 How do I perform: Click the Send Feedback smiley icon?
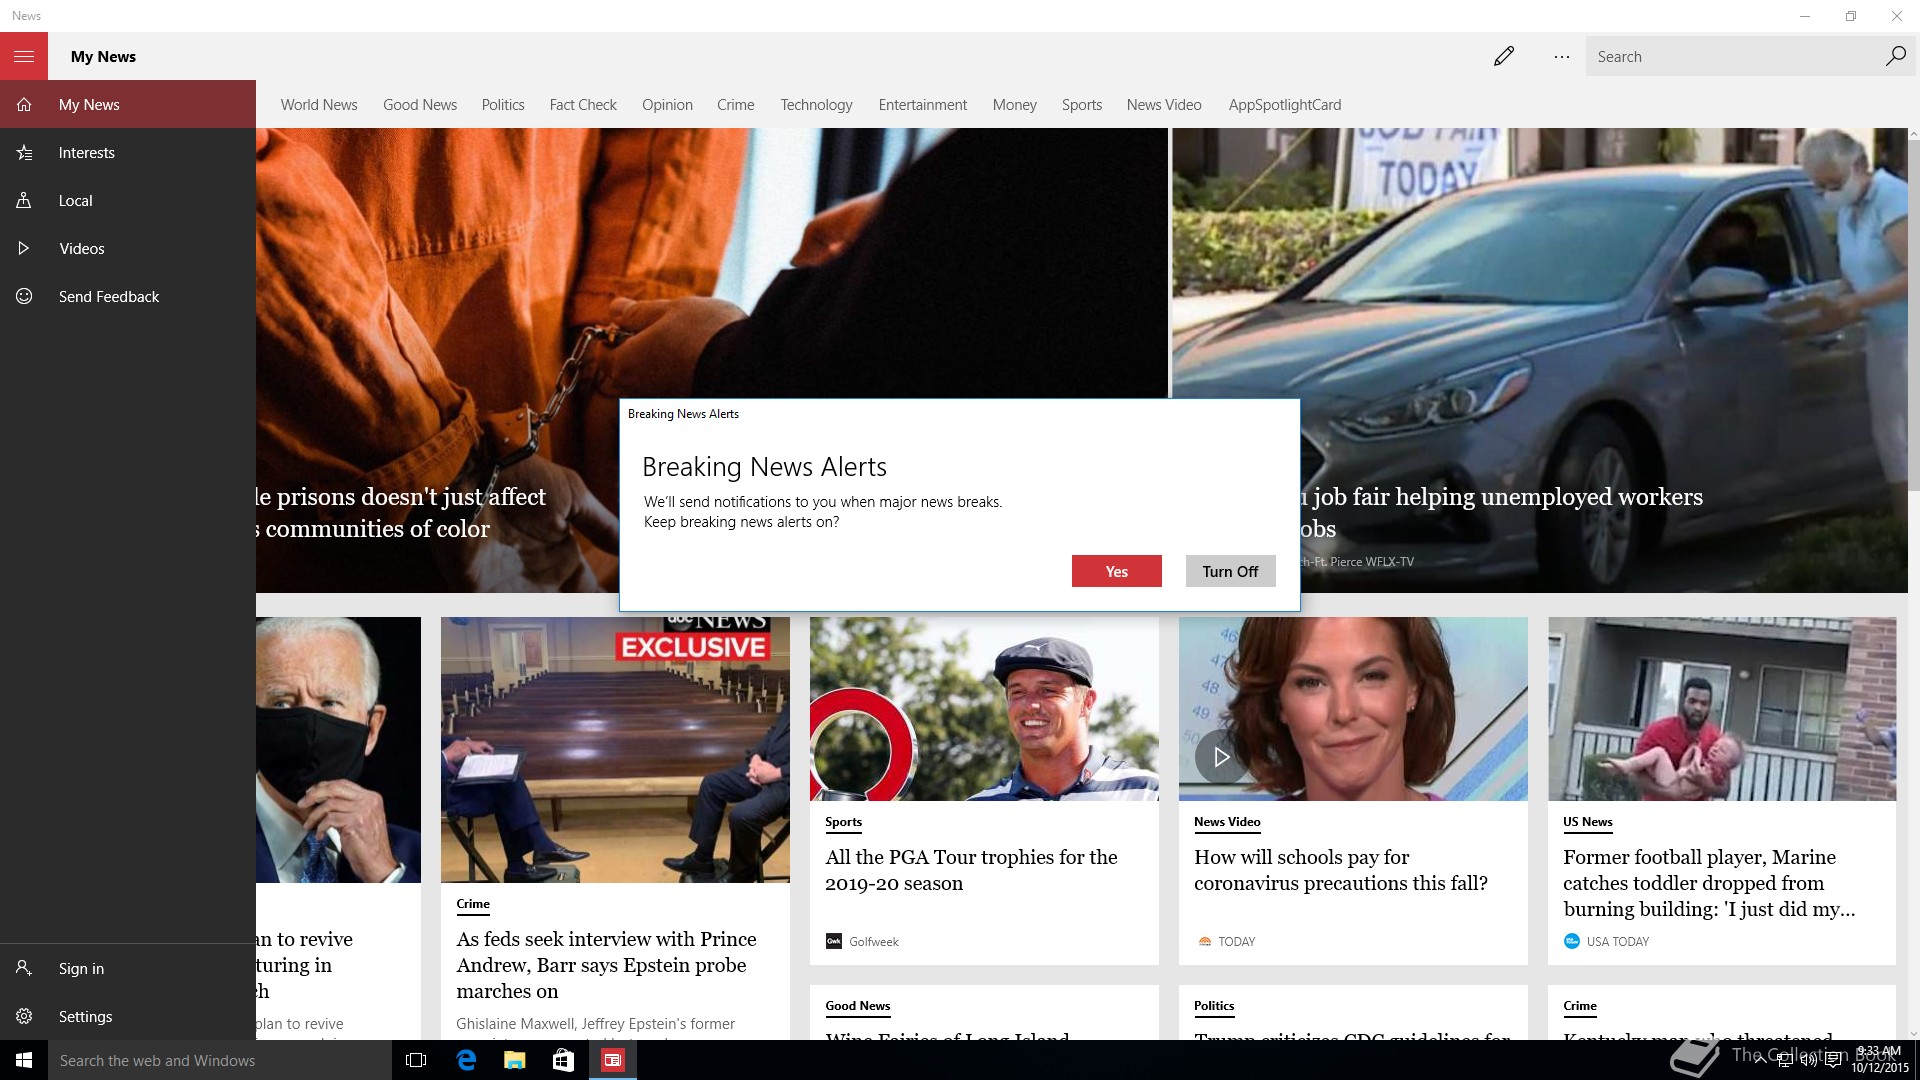24,296
